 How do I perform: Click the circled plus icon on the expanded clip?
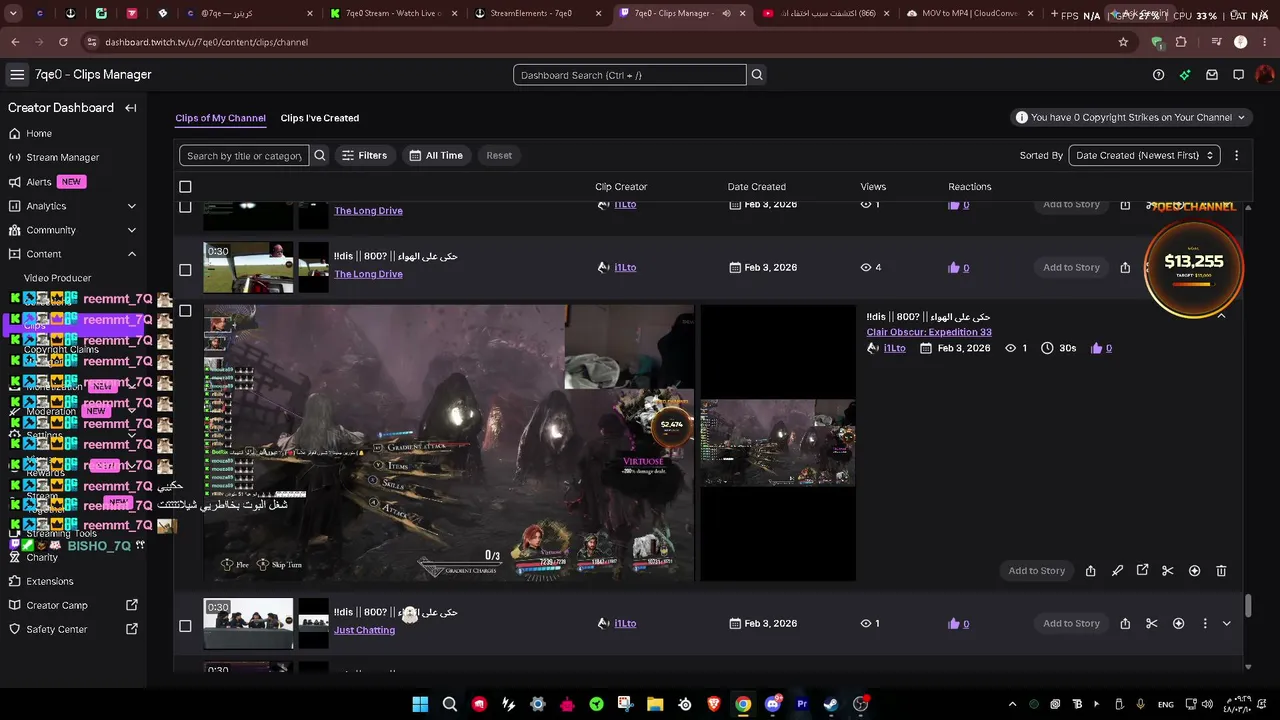click(1194, 571)
